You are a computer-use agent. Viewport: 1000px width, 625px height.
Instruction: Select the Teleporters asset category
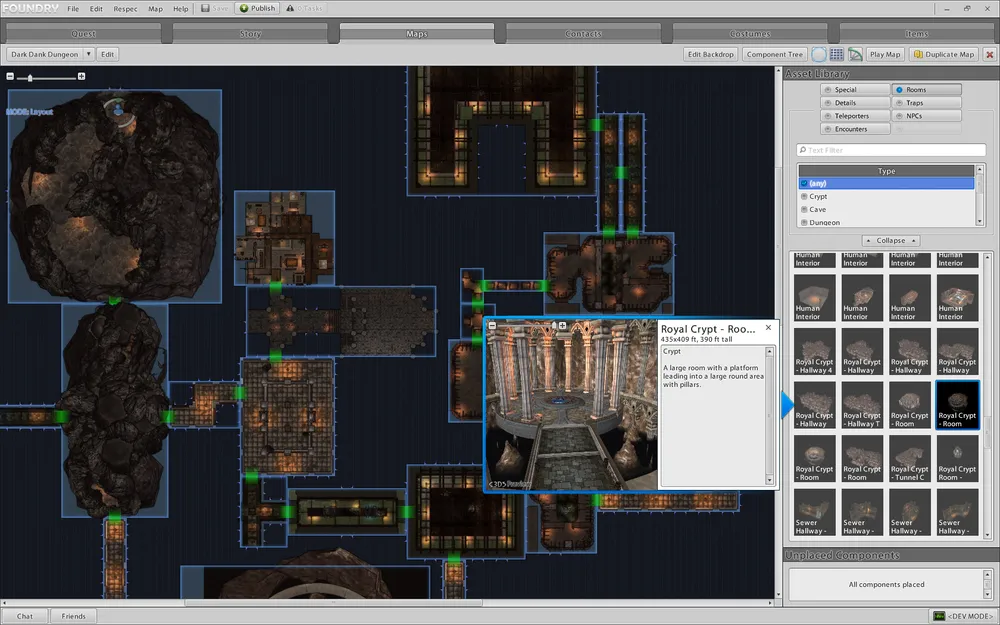click(852, 116)
